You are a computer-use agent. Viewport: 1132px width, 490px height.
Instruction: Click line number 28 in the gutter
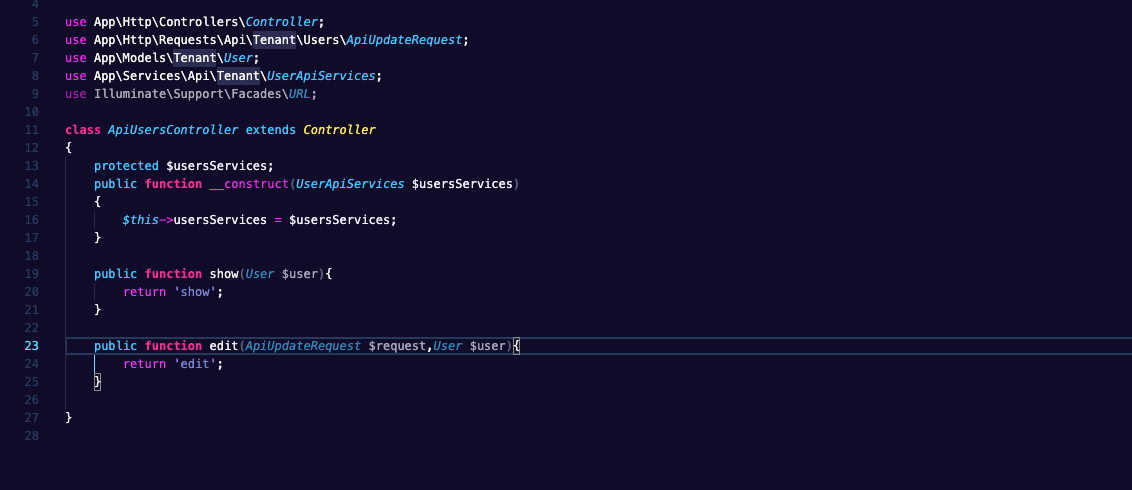pos(31,435)
